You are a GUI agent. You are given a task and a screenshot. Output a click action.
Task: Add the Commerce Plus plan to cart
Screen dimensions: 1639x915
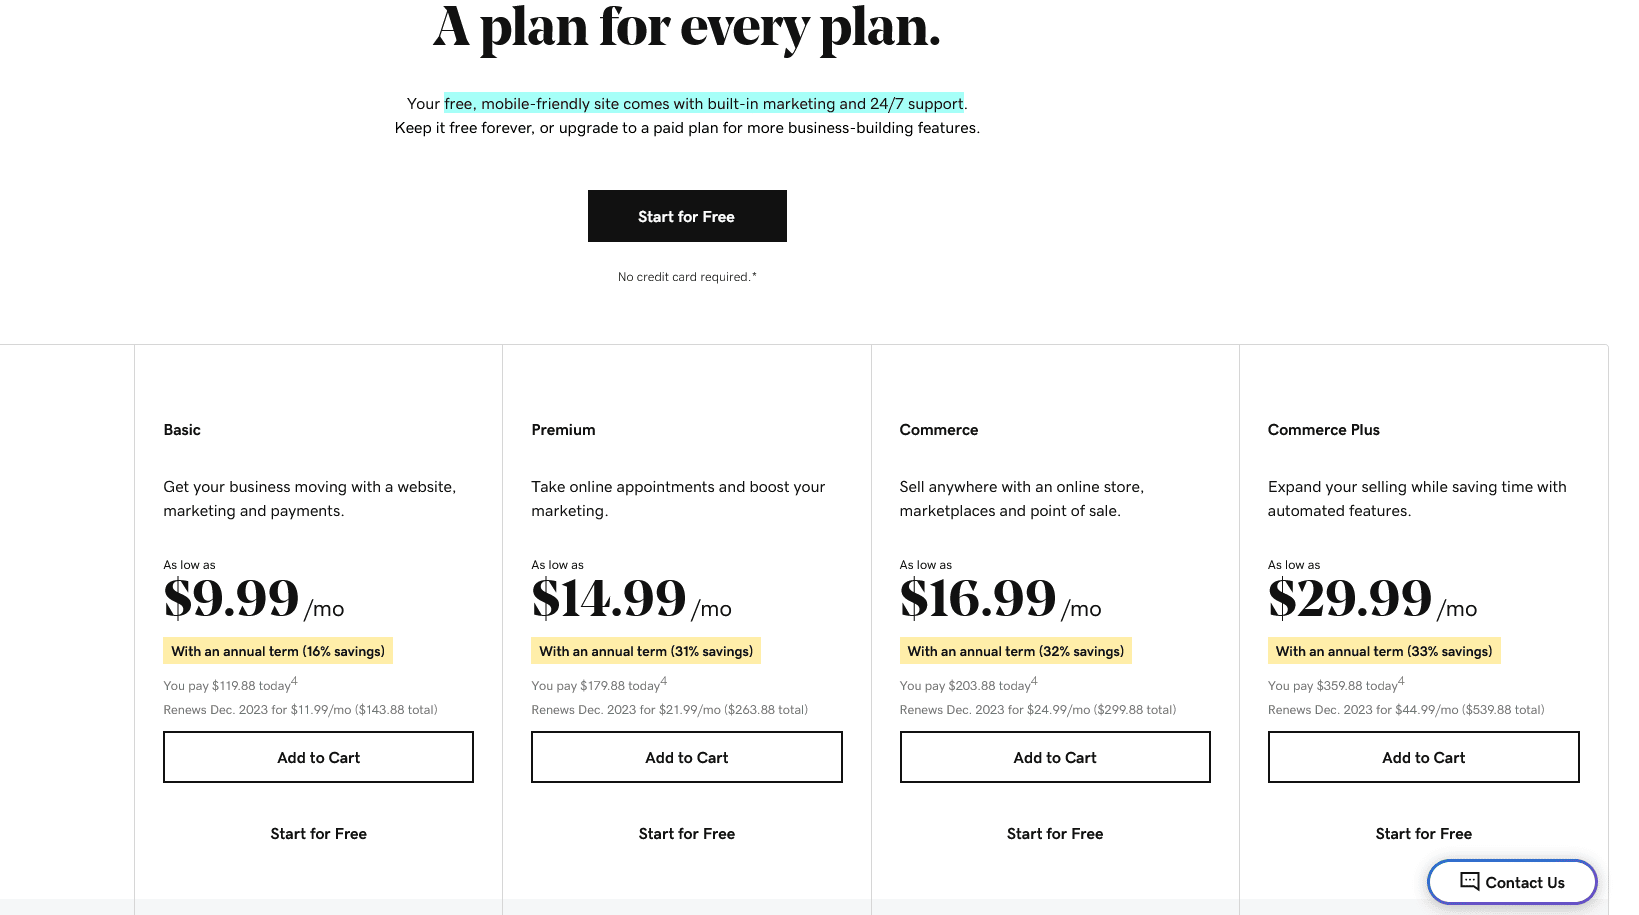tap(1423, 757)
